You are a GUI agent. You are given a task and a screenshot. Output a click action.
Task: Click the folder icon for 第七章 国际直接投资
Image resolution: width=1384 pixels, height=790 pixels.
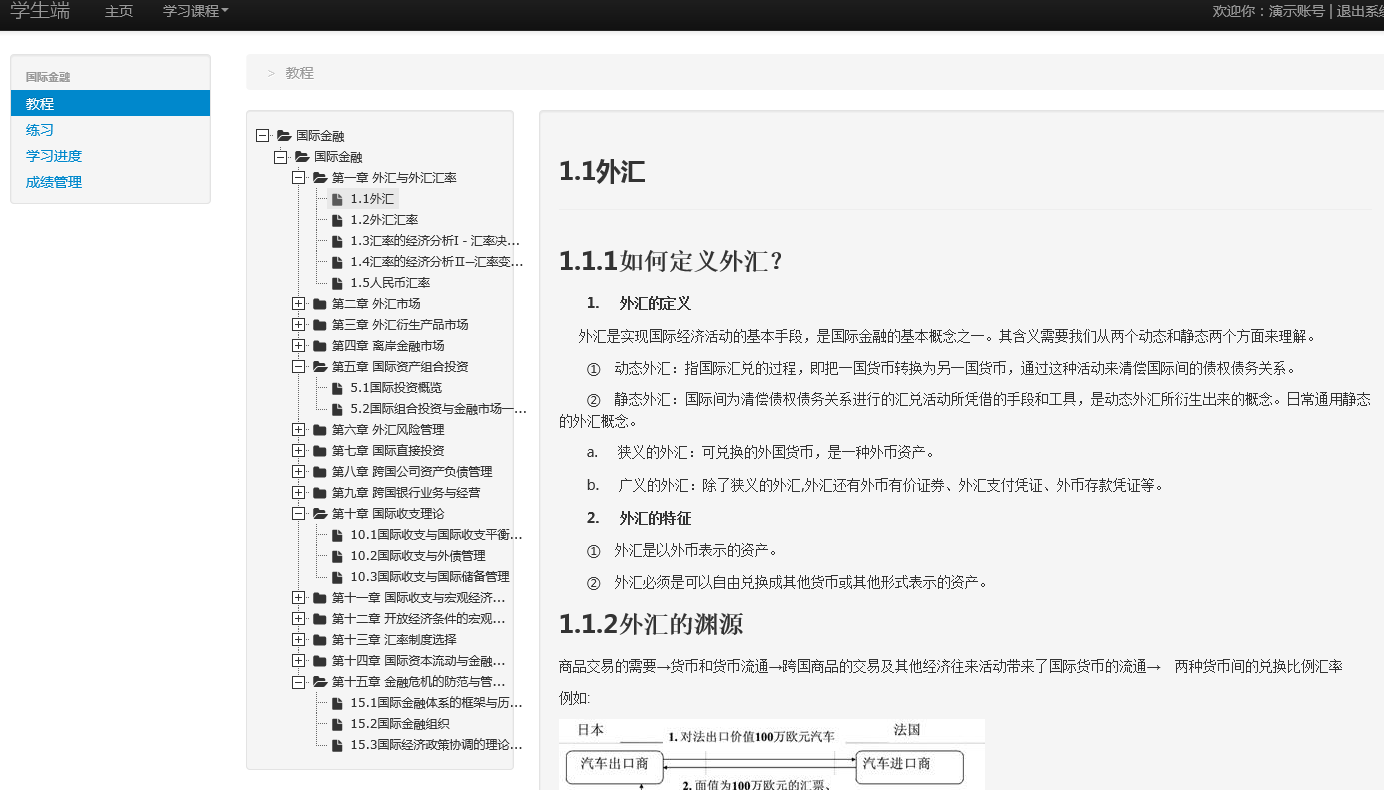click(319, 451)
